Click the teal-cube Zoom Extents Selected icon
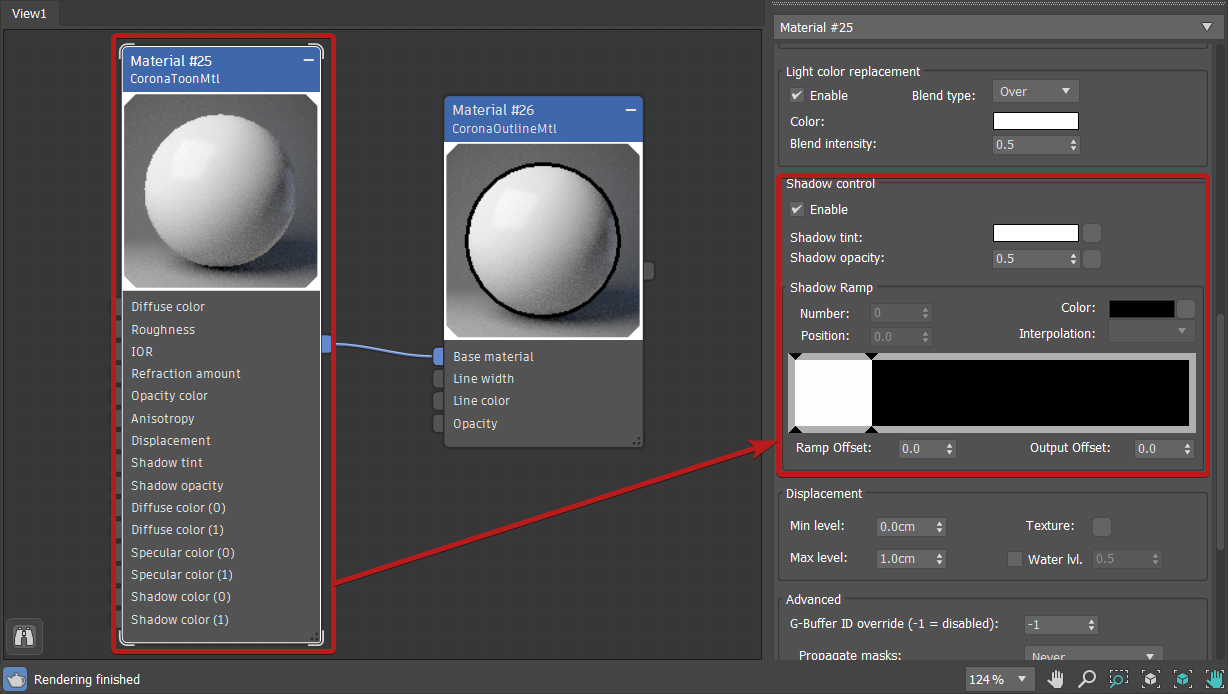 click(x=1183, y=679)
